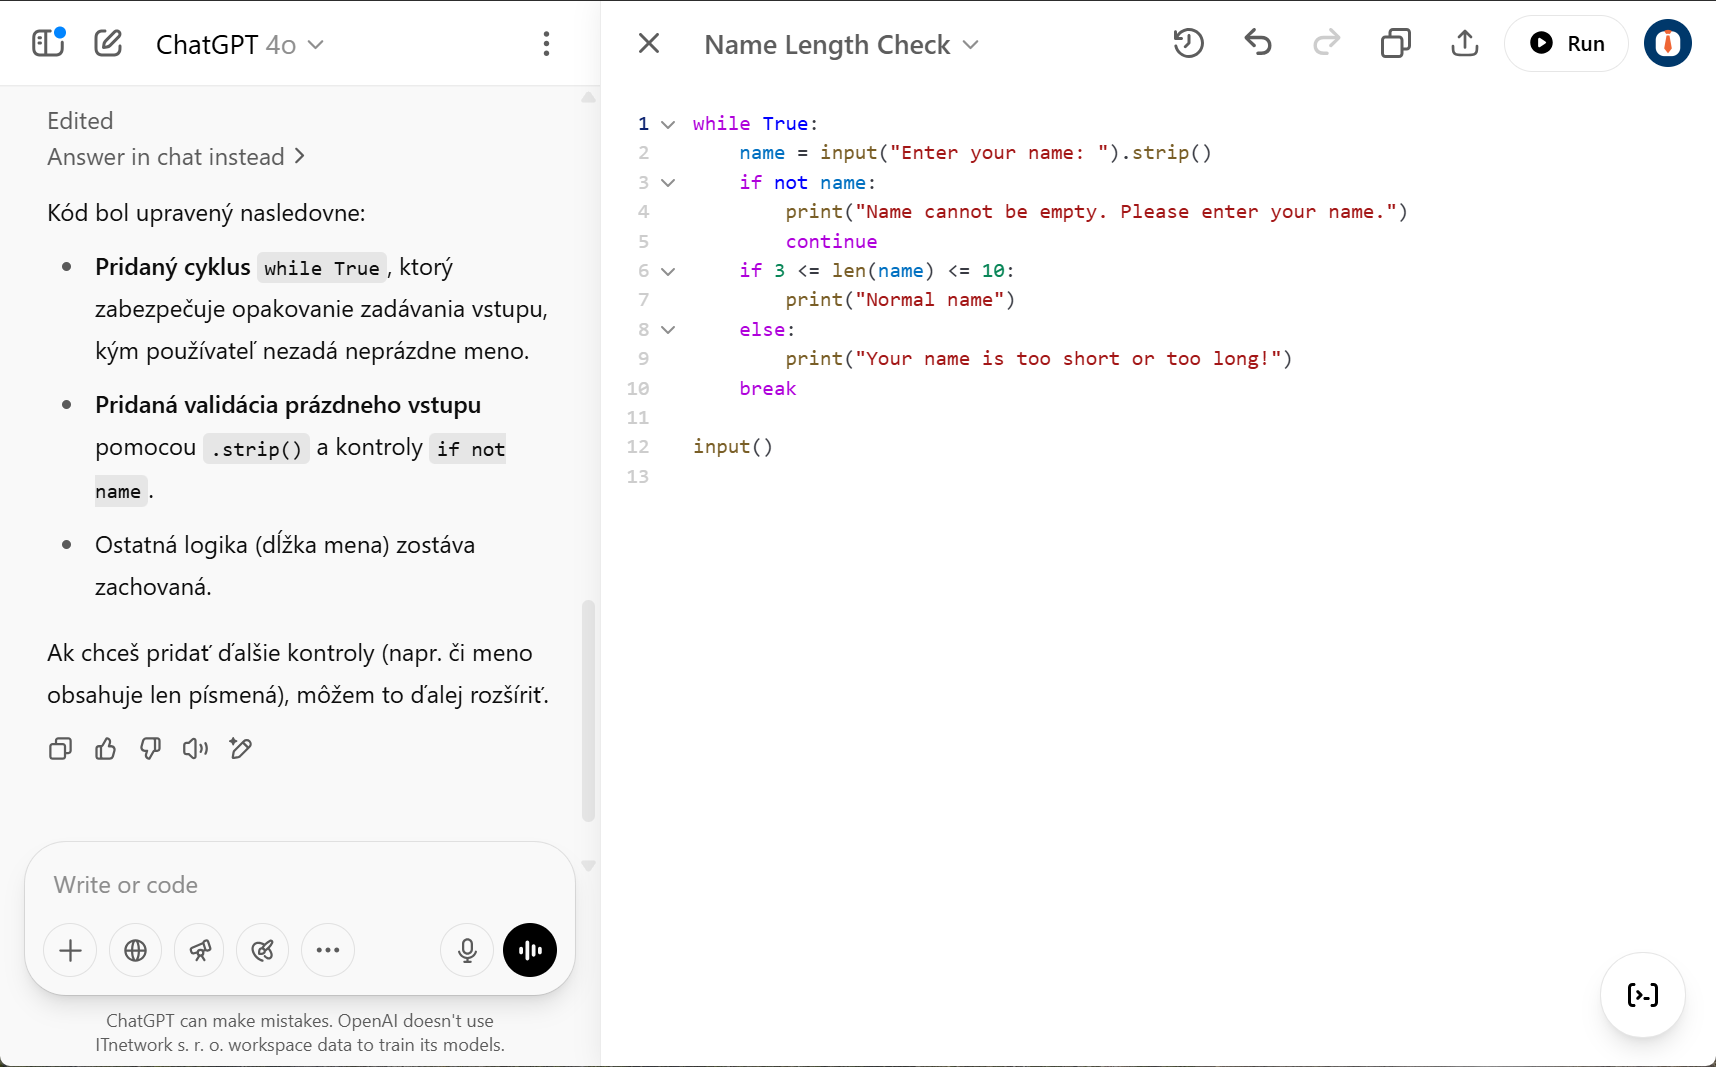Give the response a thumbs down
This screenshot has height=1067, width=1716.
(x=150, y=748)
